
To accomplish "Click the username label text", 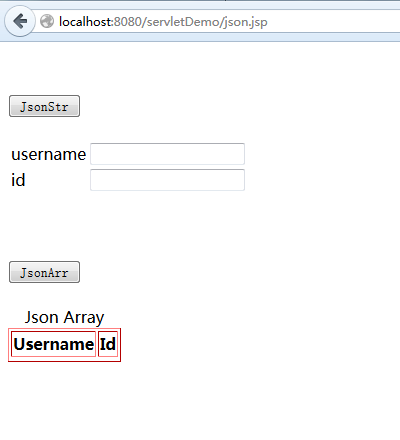I will (x=49, y=154).
